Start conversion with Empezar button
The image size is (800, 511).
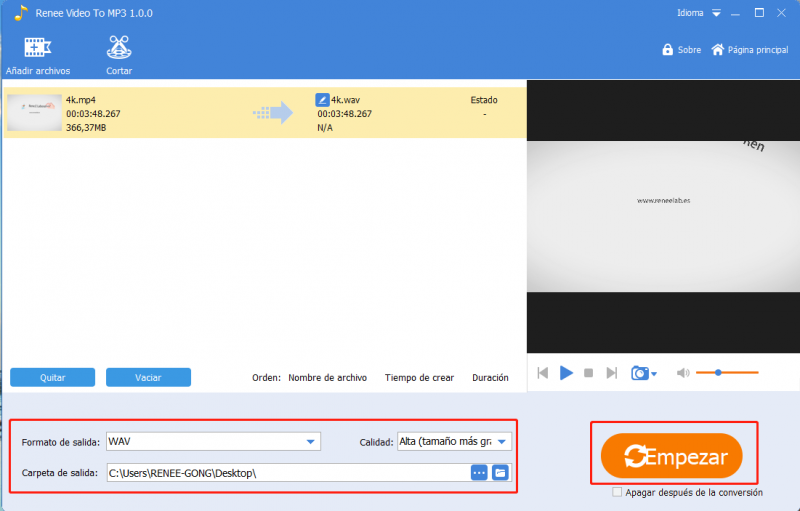click(671, 455)
